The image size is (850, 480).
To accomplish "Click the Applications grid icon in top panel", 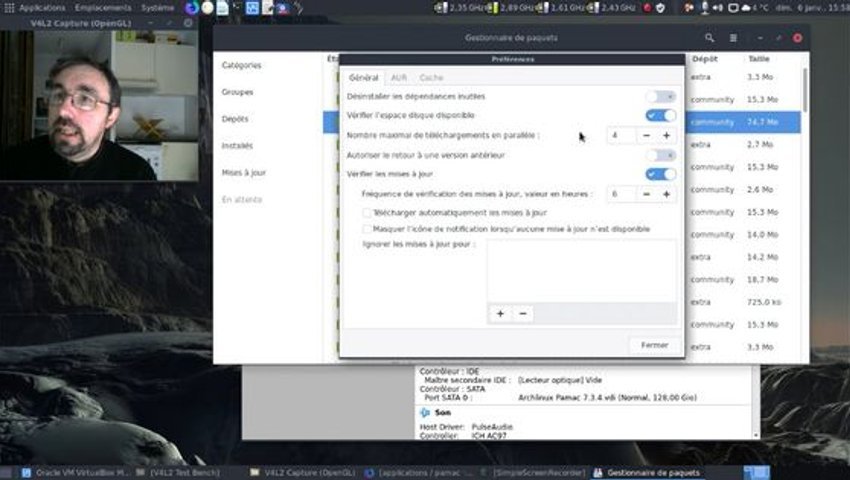I will (x=9, y=8).
